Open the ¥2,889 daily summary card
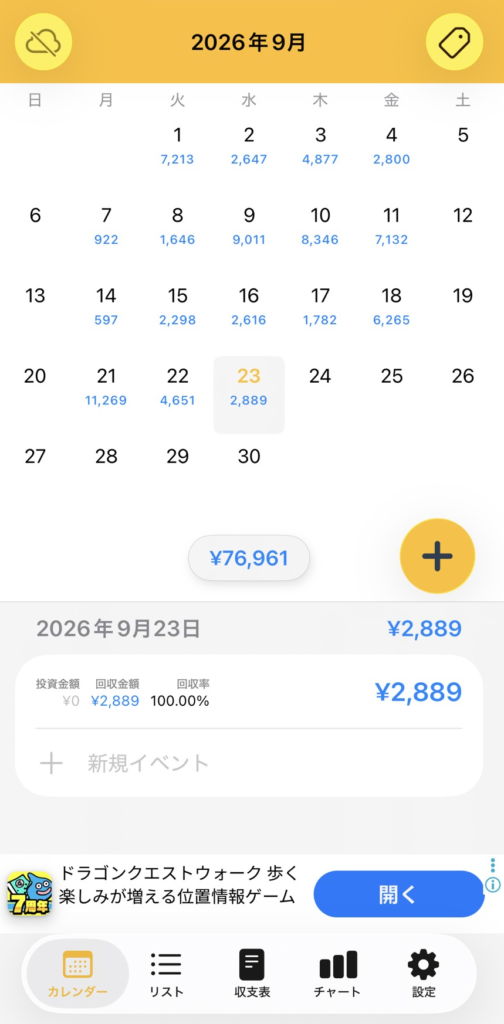Image resolution: width=504 pixels, height=1024 pixels. [x=249, y=692]
